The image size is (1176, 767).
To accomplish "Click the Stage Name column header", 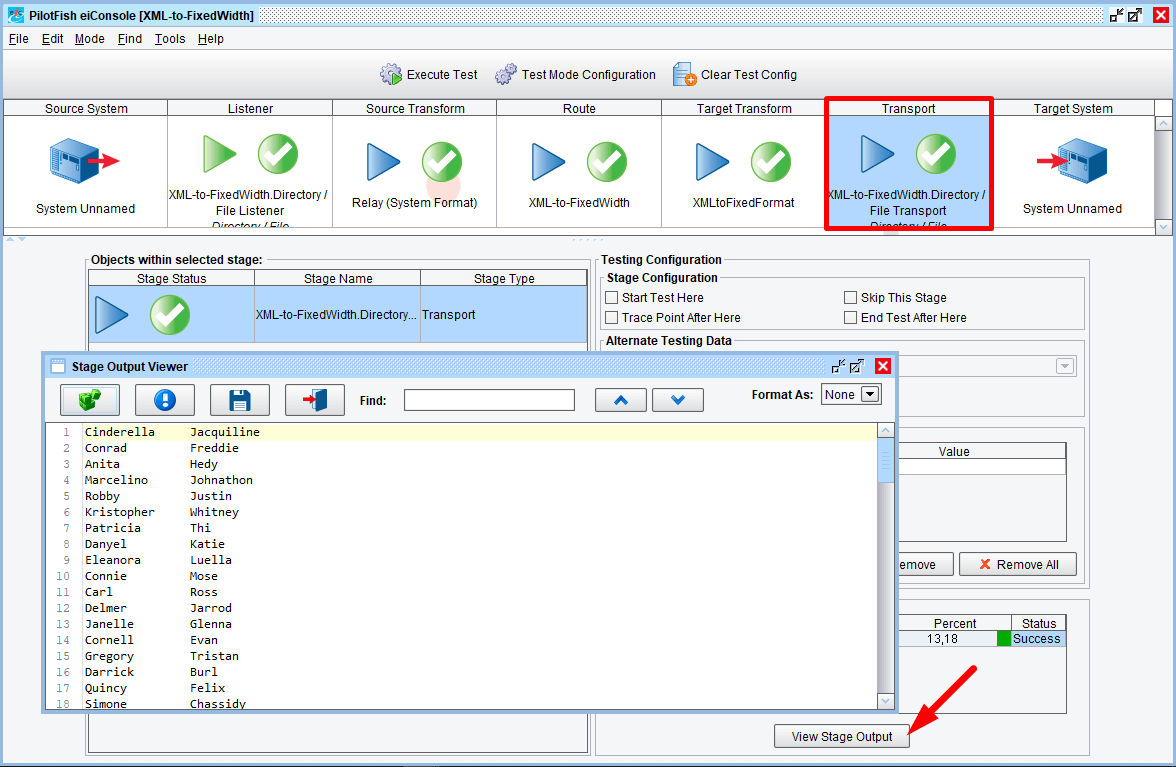I will [338, 278].
